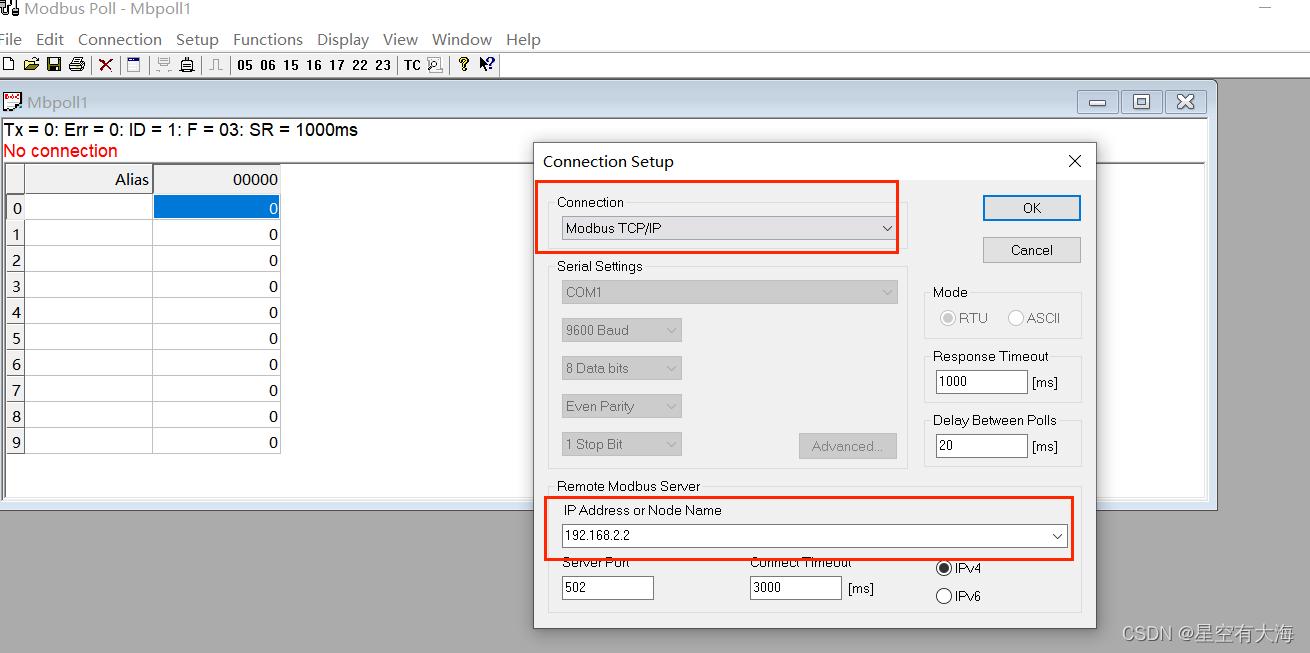
Task: Click the value cell in row 9
Action: click(x=216, y=442)
